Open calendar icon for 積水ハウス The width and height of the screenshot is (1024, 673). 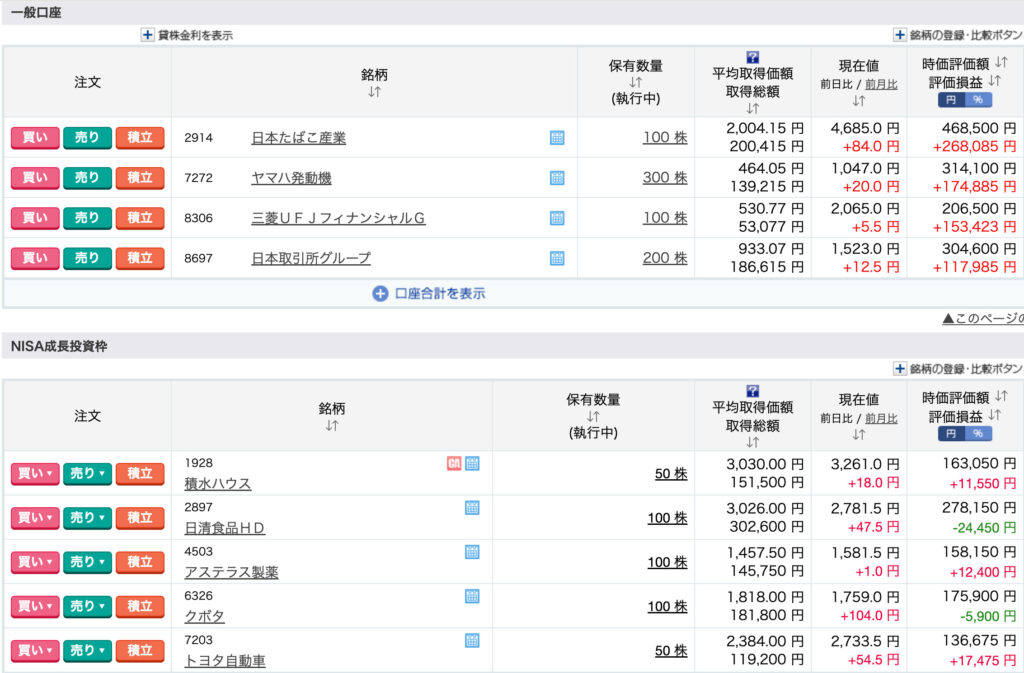point(472,463)
